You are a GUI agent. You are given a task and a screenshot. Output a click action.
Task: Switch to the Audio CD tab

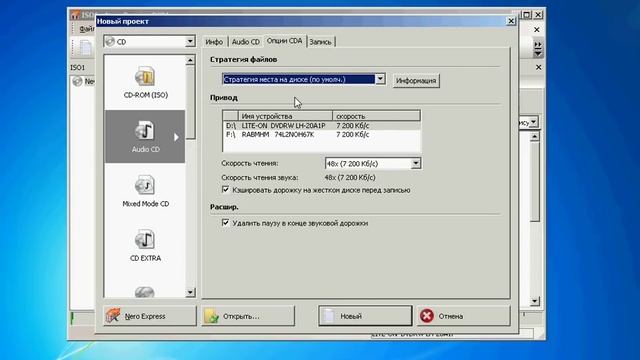pos(245,42)
